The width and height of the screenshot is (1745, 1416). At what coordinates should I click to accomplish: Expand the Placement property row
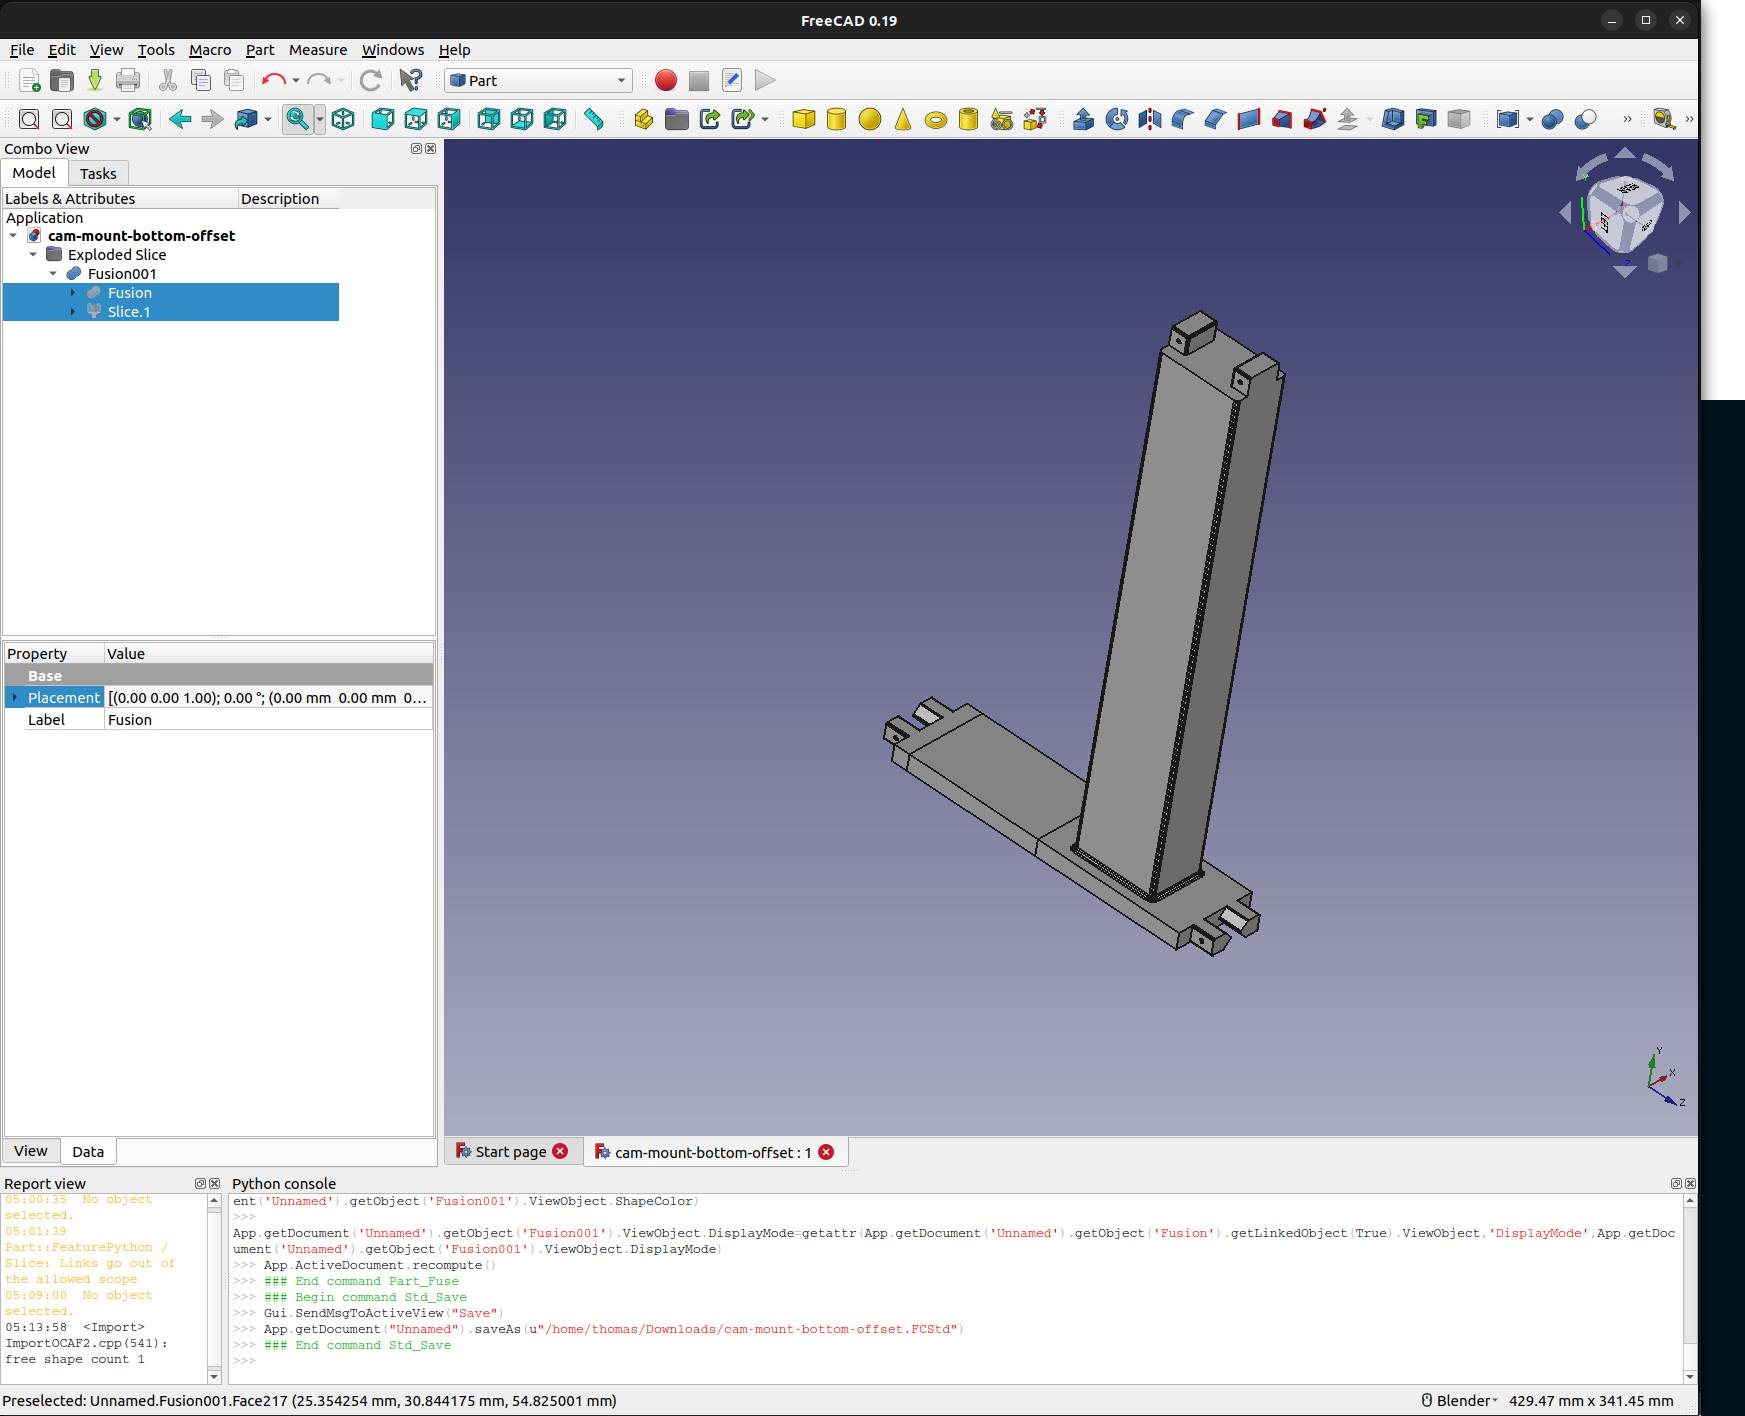12,697
